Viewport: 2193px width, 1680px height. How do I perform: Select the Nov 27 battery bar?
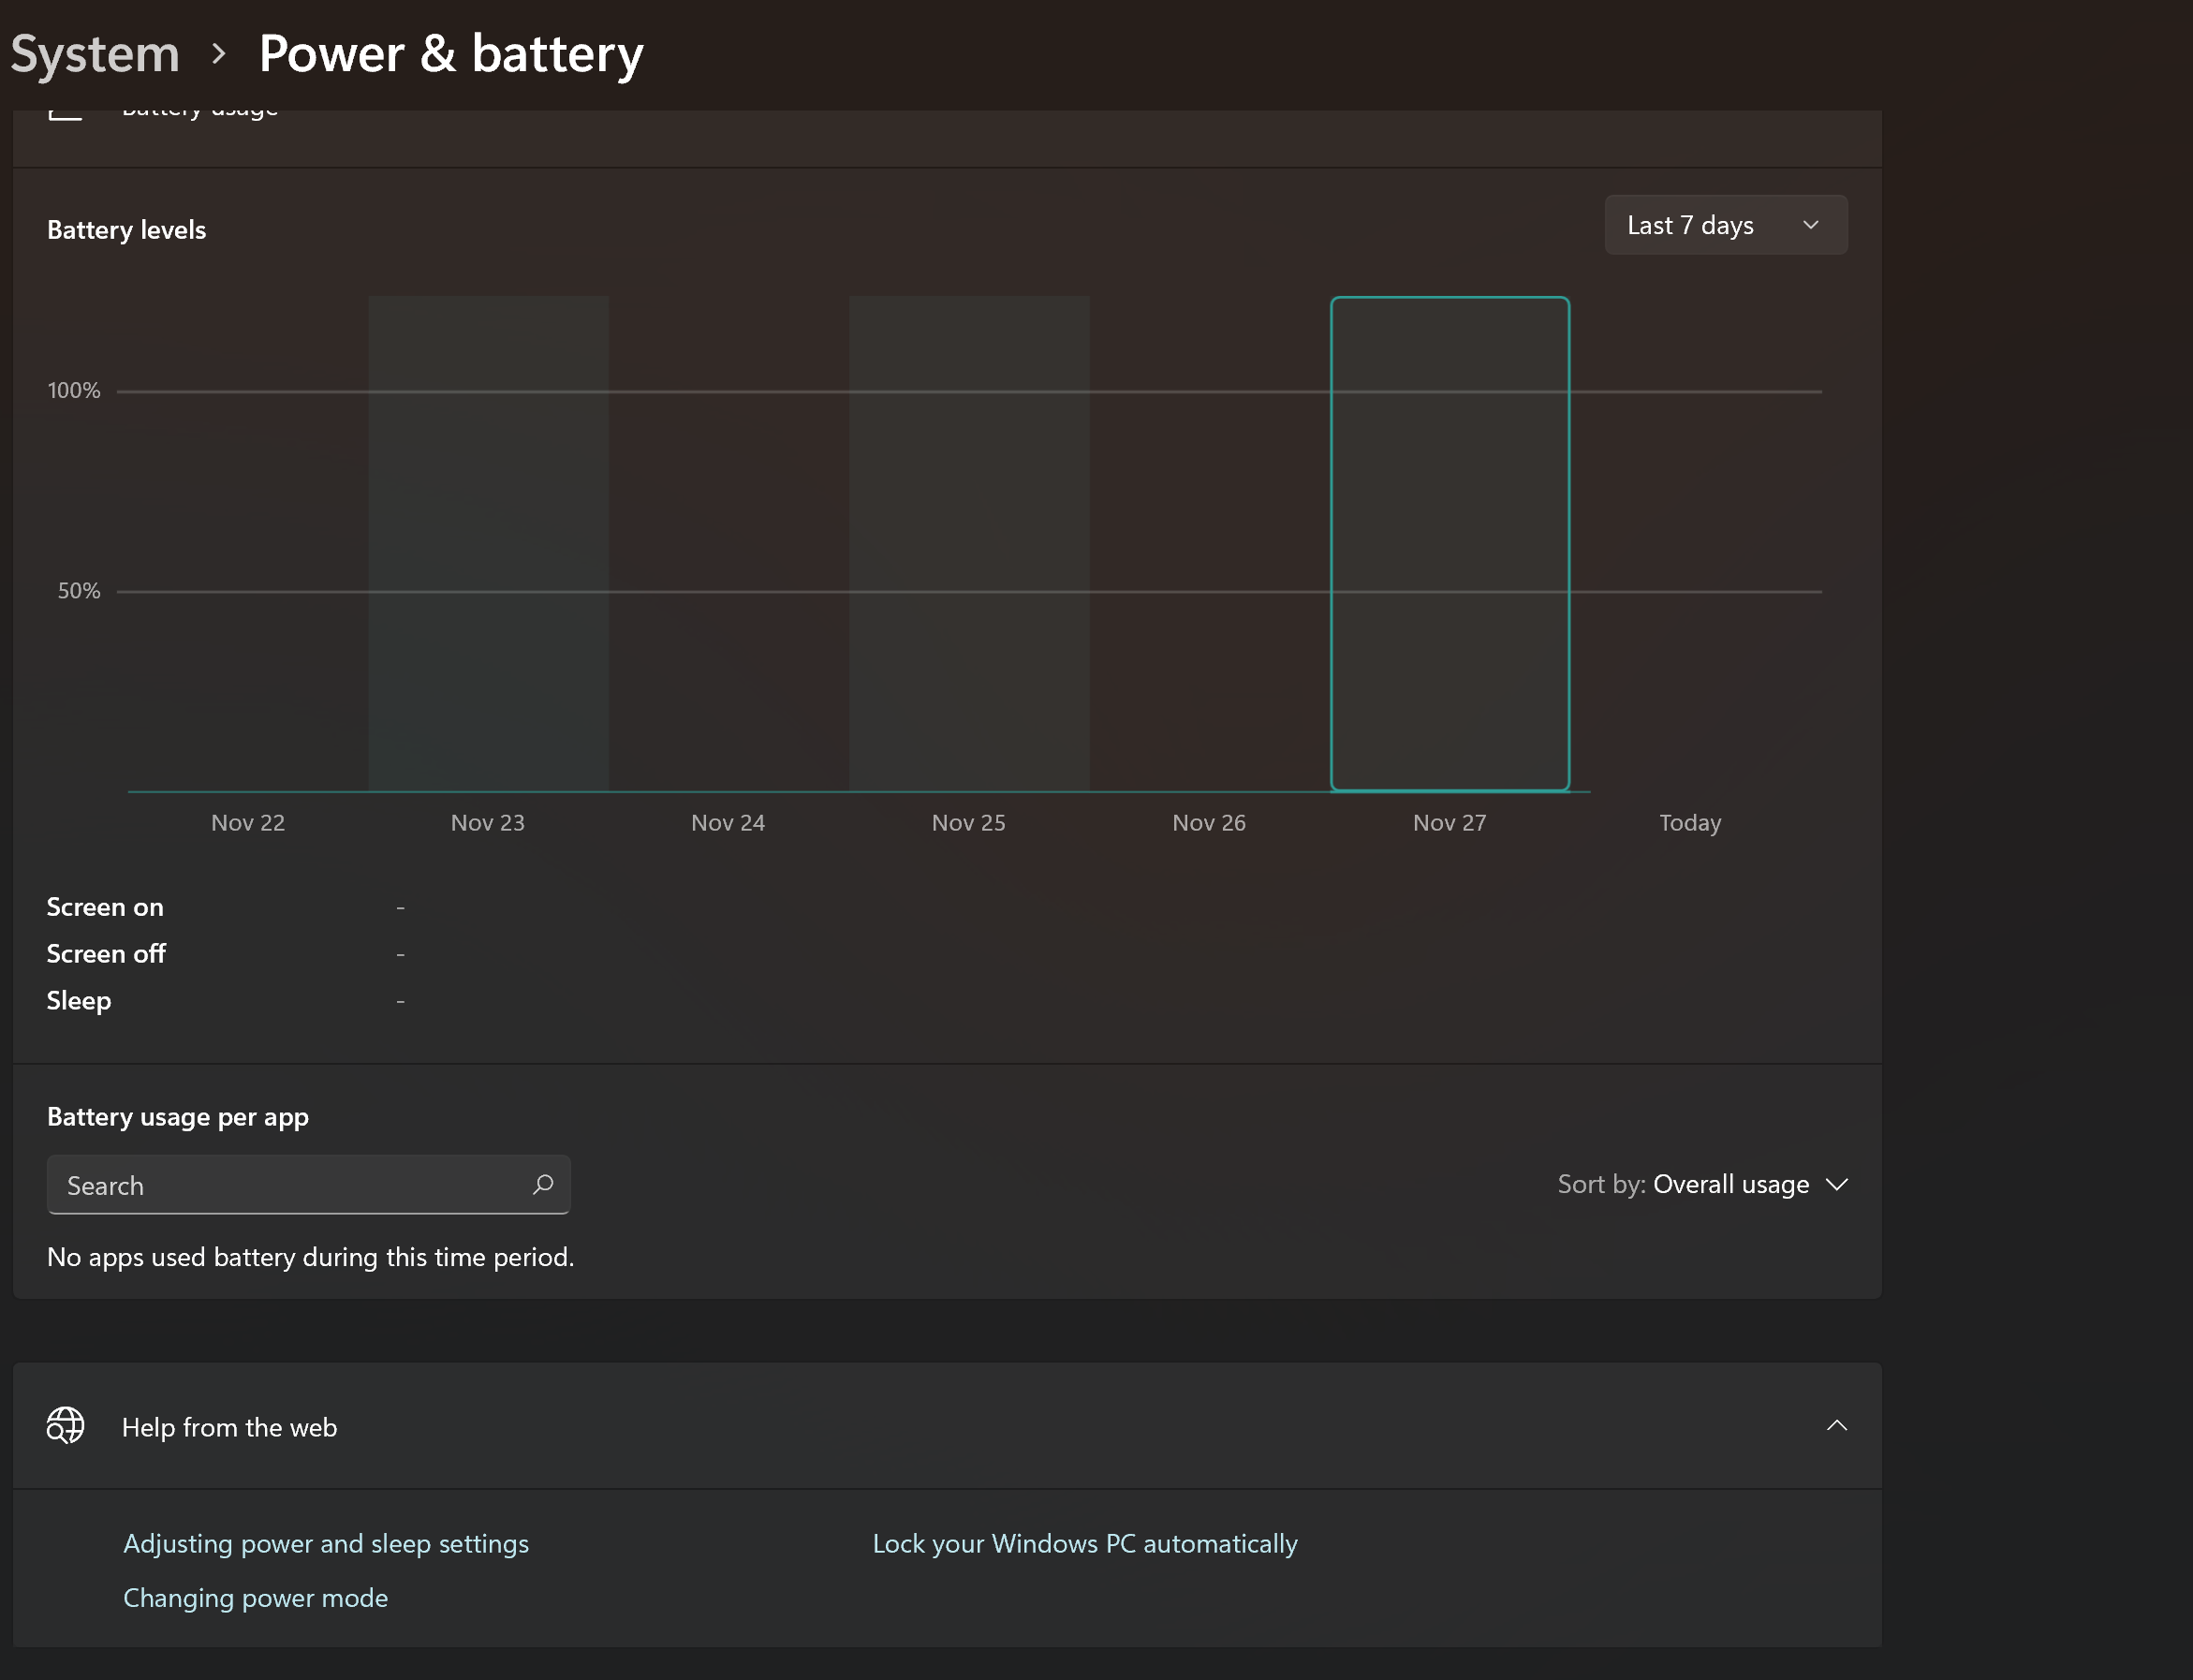[x=1449, y=544]
